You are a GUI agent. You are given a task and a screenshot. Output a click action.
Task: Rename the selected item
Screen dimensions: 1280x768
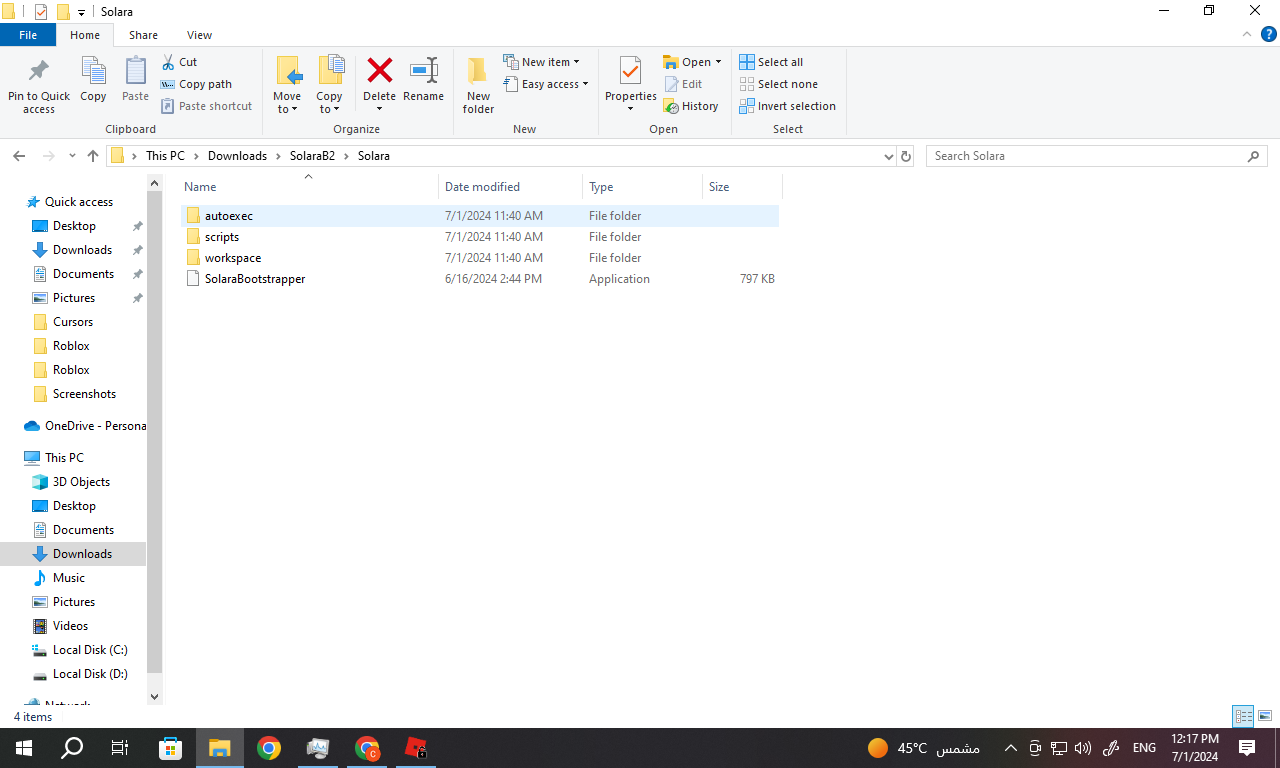pyautogui.click(x=423, y=80)
